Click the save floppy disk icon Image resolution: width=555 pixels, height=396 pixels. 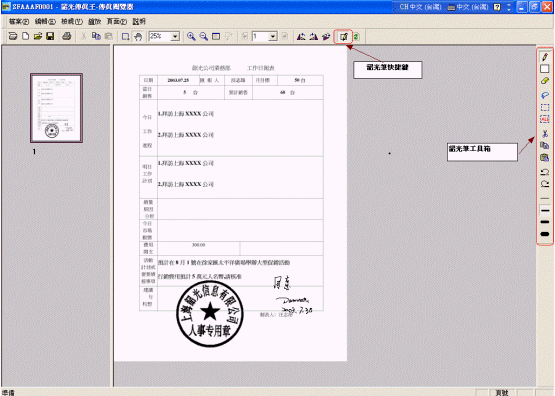50,36
